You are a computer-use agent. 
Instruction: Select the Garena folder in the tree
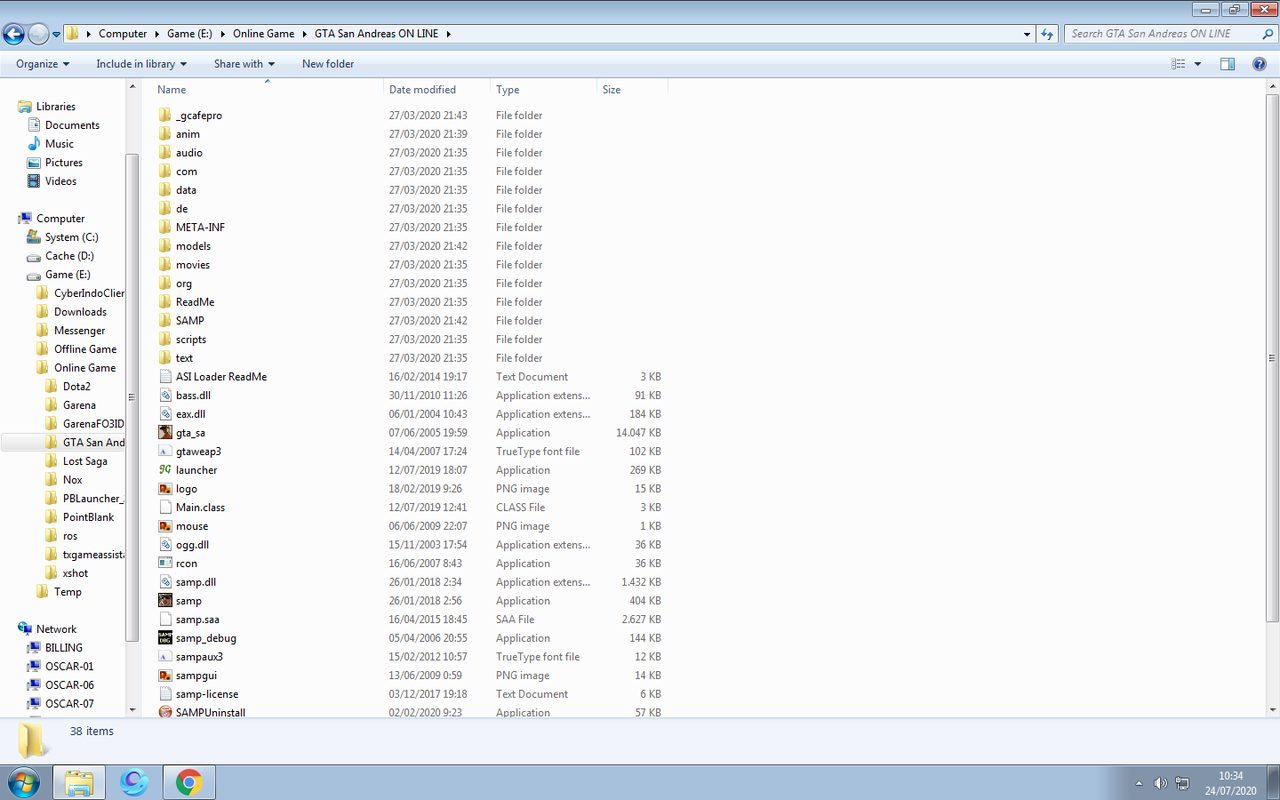pos(79,405)
